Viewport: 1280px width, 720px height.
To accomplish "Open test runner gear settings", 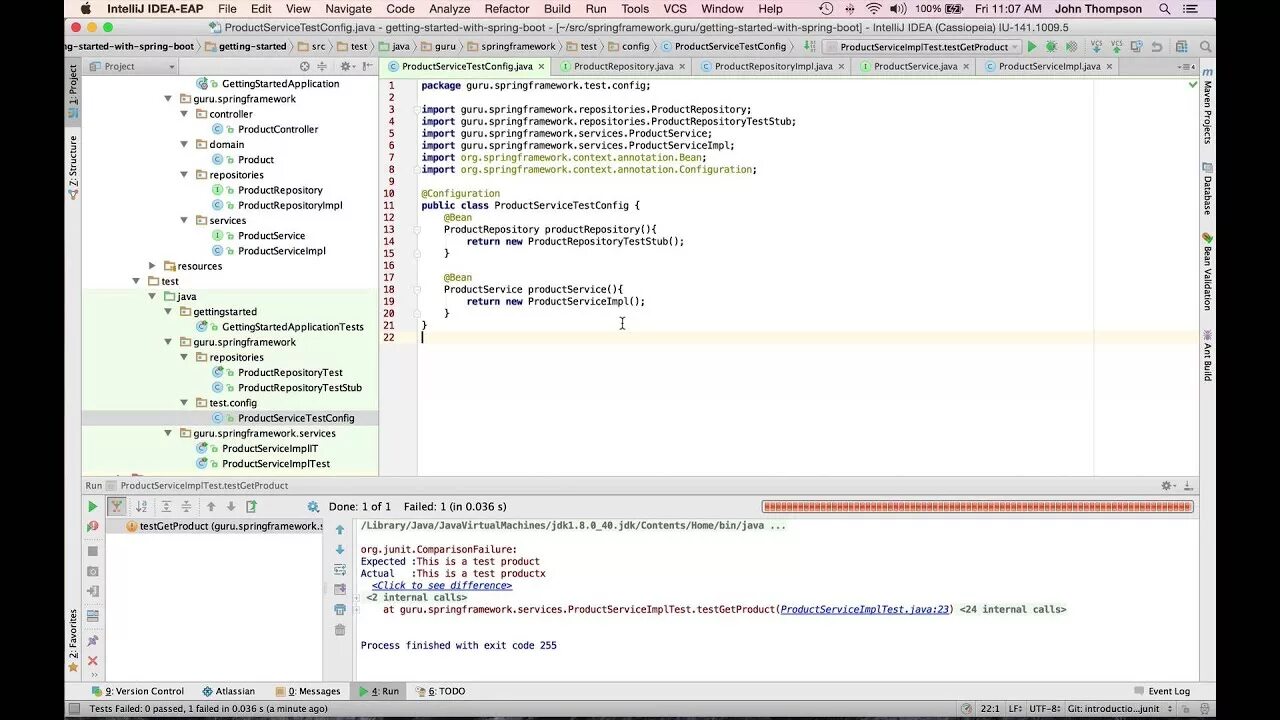I will click(x=313, y=507).
